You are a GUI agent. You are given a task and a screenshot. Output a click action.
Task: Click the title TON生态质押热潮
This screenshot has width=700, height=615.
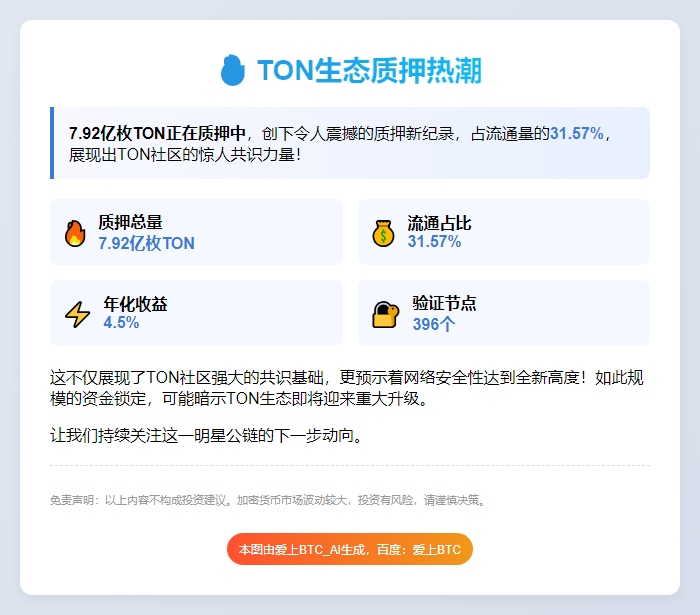coord(369,71)
